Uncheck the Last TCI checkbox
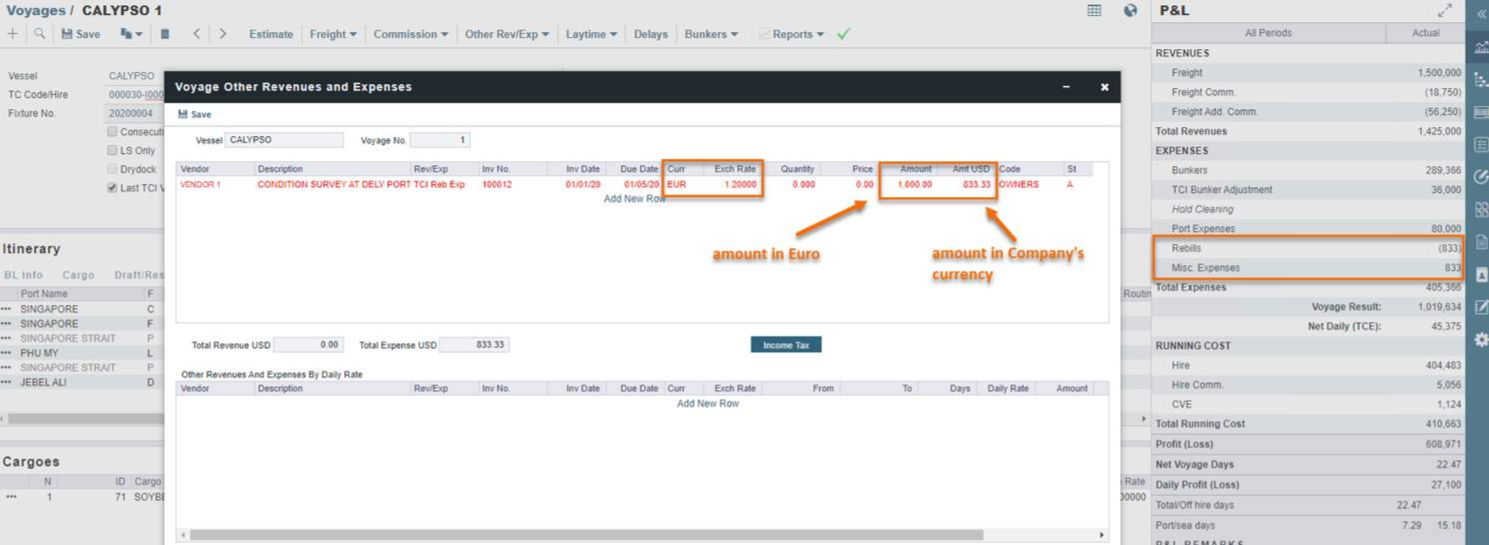The image size is (1489, 545). click(x=112, y=188)
